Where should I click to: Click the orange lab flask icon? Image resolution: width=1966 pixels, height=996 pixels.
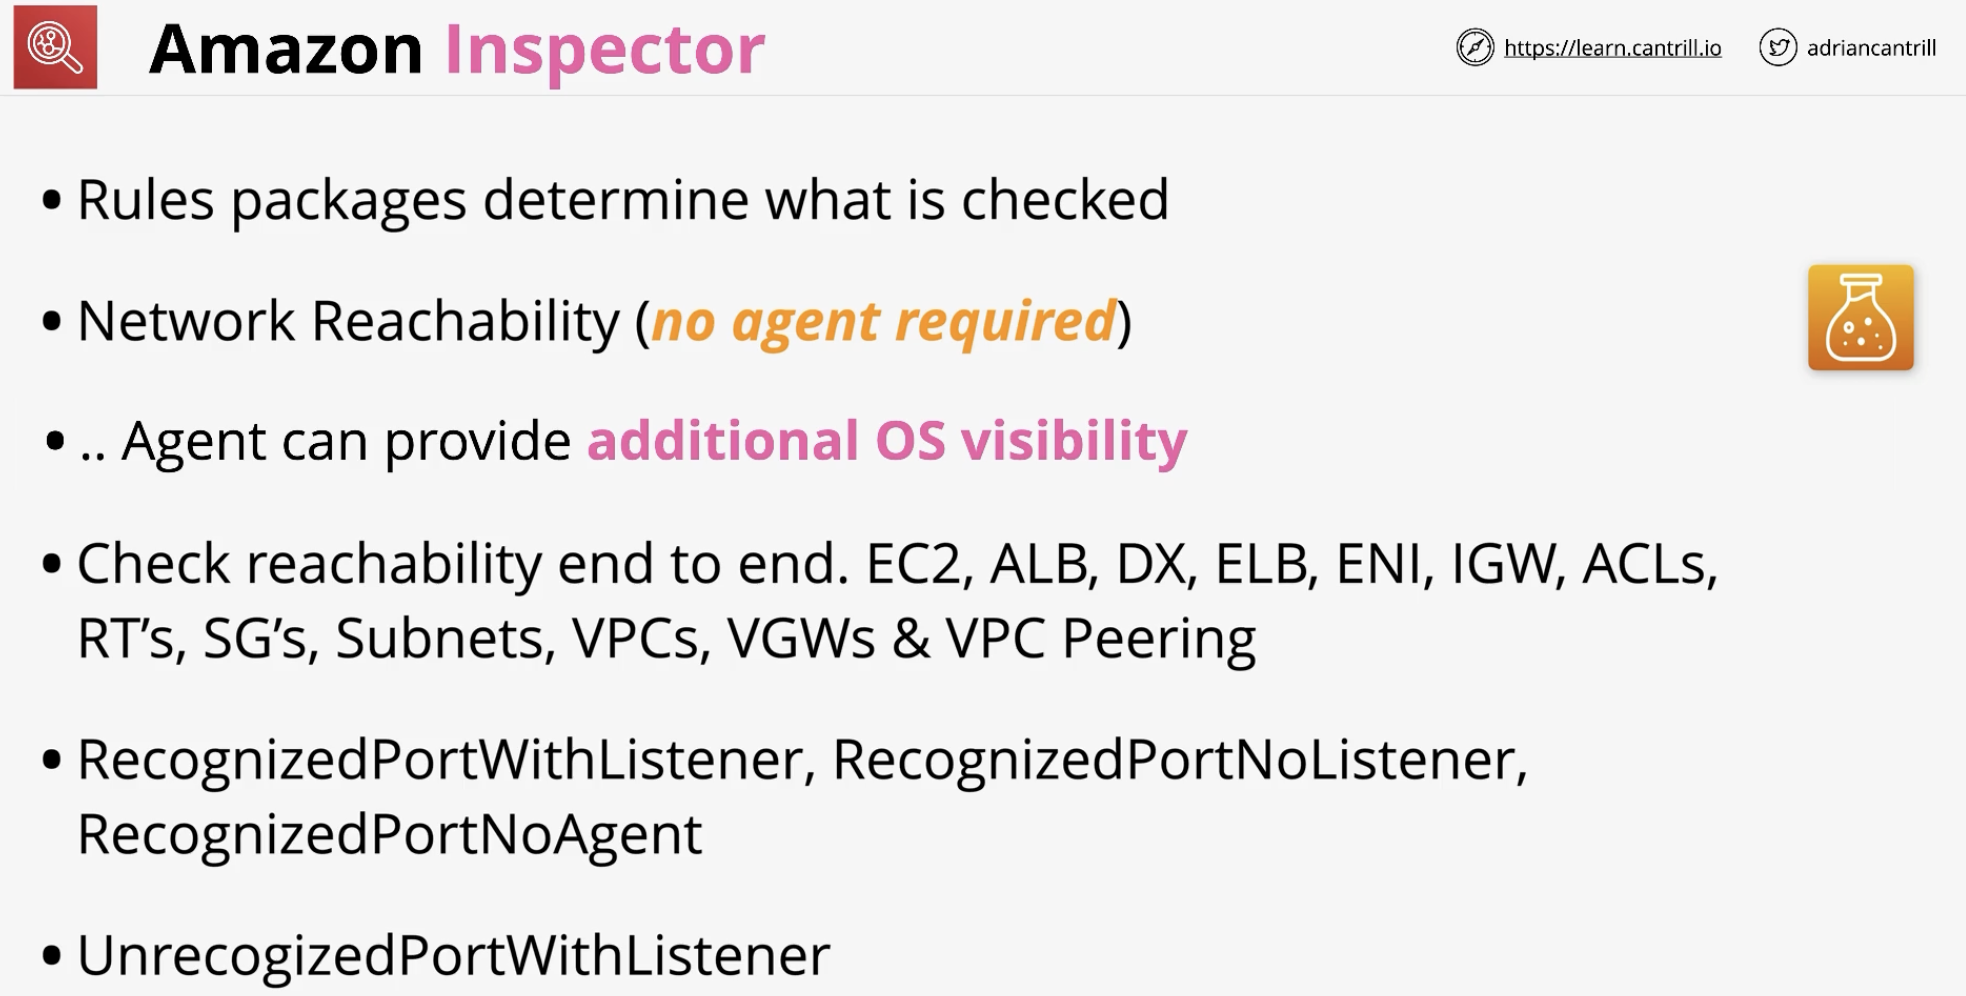[x=1860, y=317]
